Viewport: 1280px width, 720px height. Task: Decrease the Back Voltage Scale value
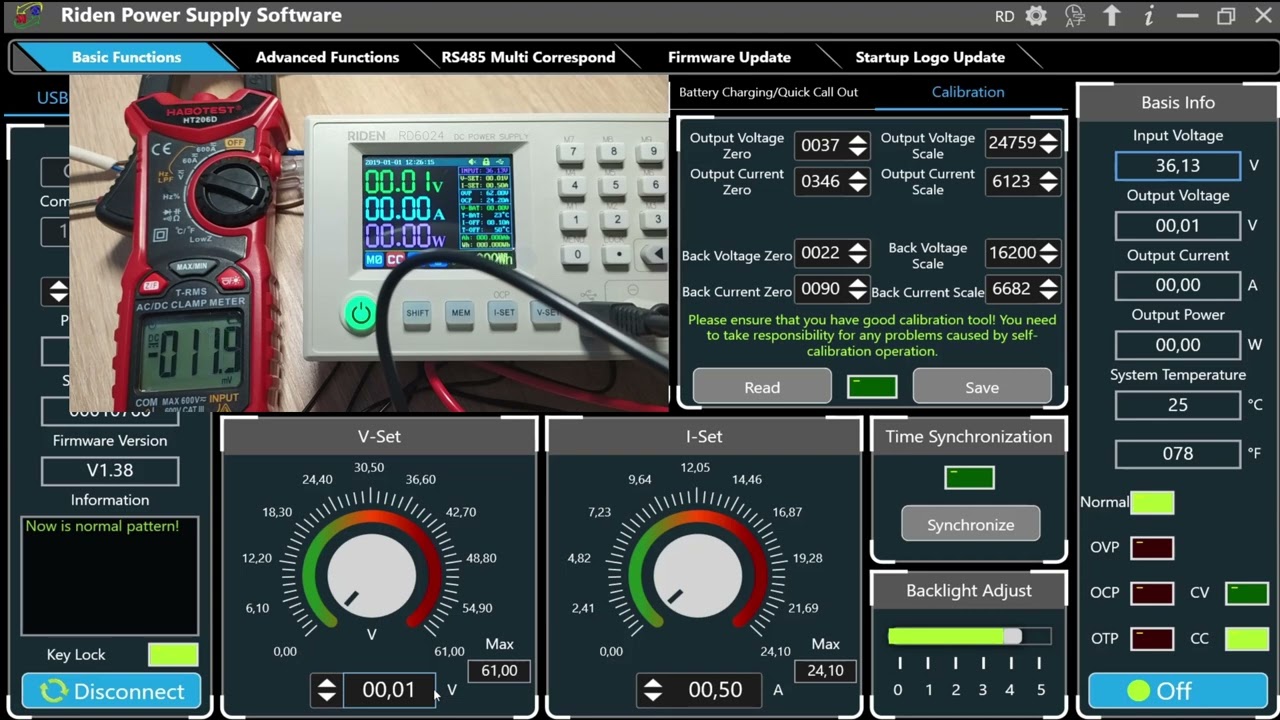click(x=1048, y=259)
